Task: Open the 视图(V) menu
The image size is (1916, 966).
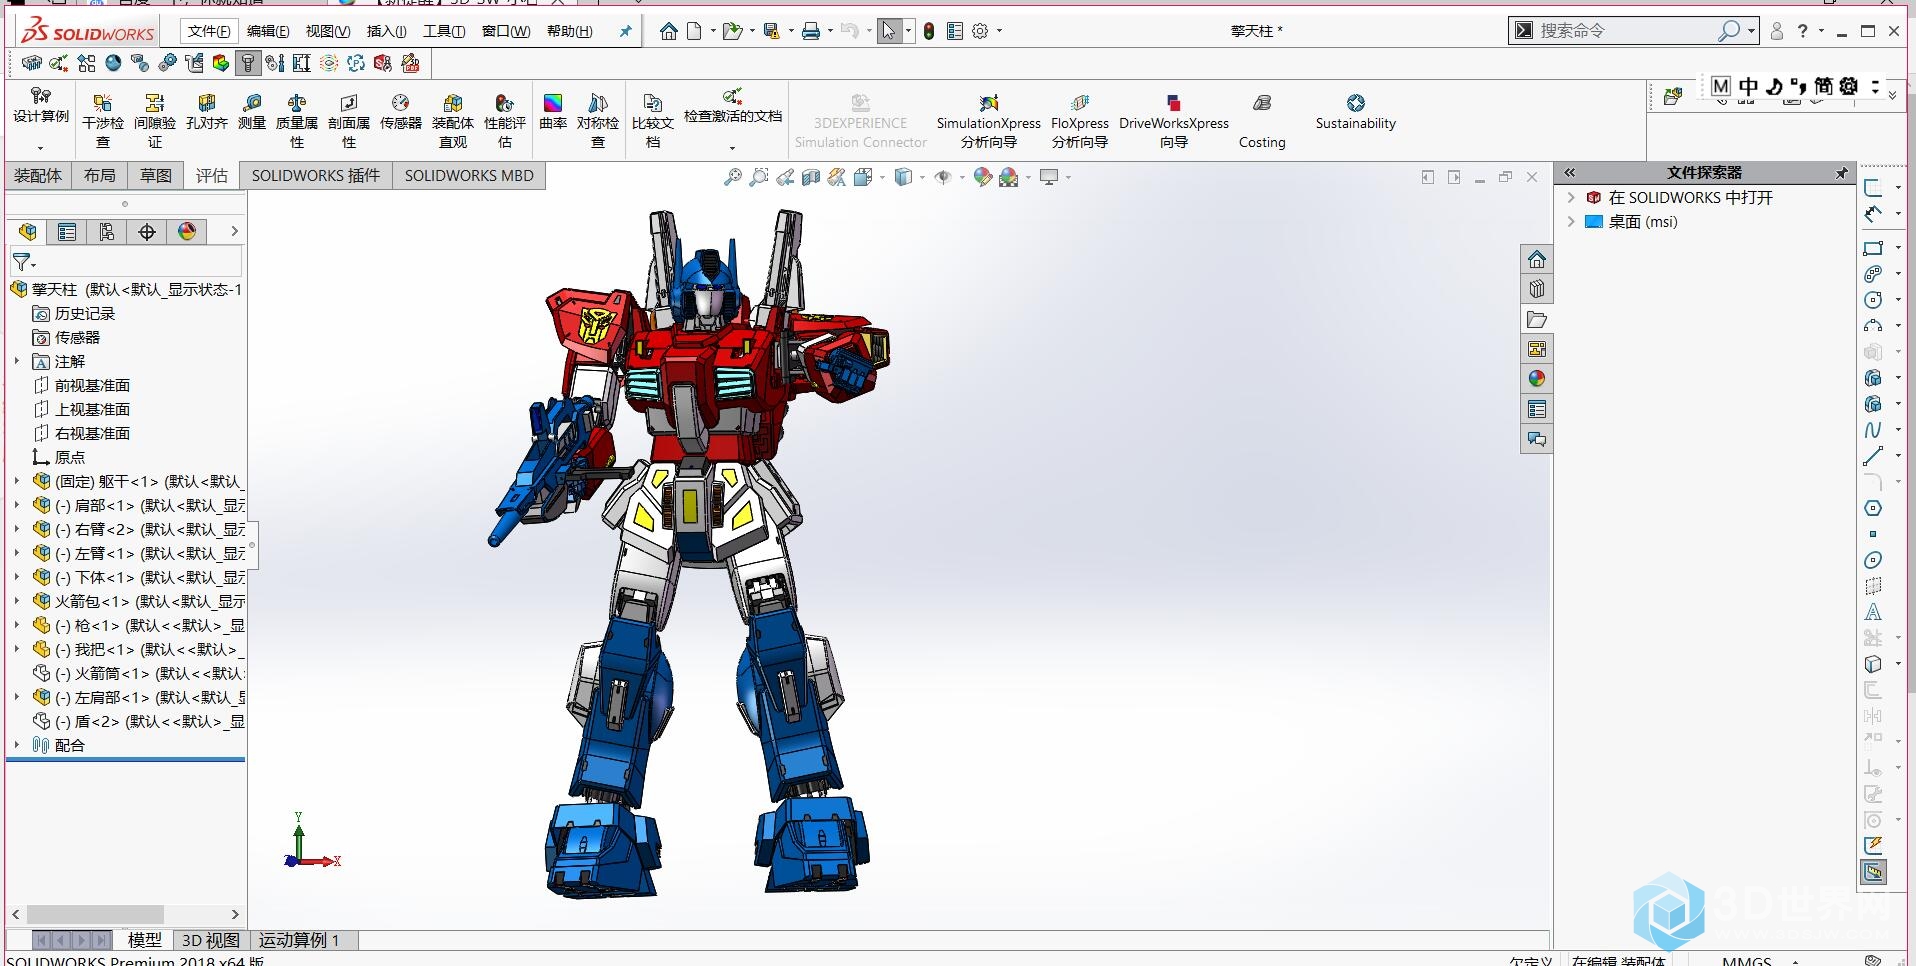Action: (x=328, y=31)
